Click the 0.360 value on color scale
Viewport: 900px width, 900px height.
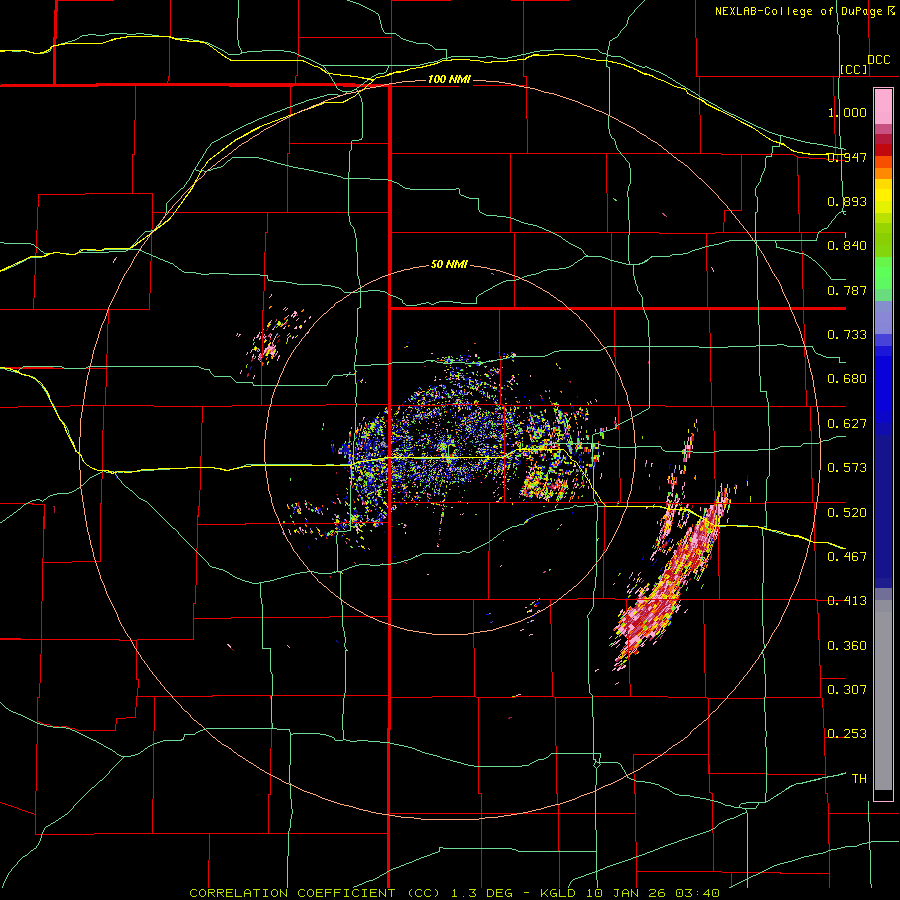point(847,646)
